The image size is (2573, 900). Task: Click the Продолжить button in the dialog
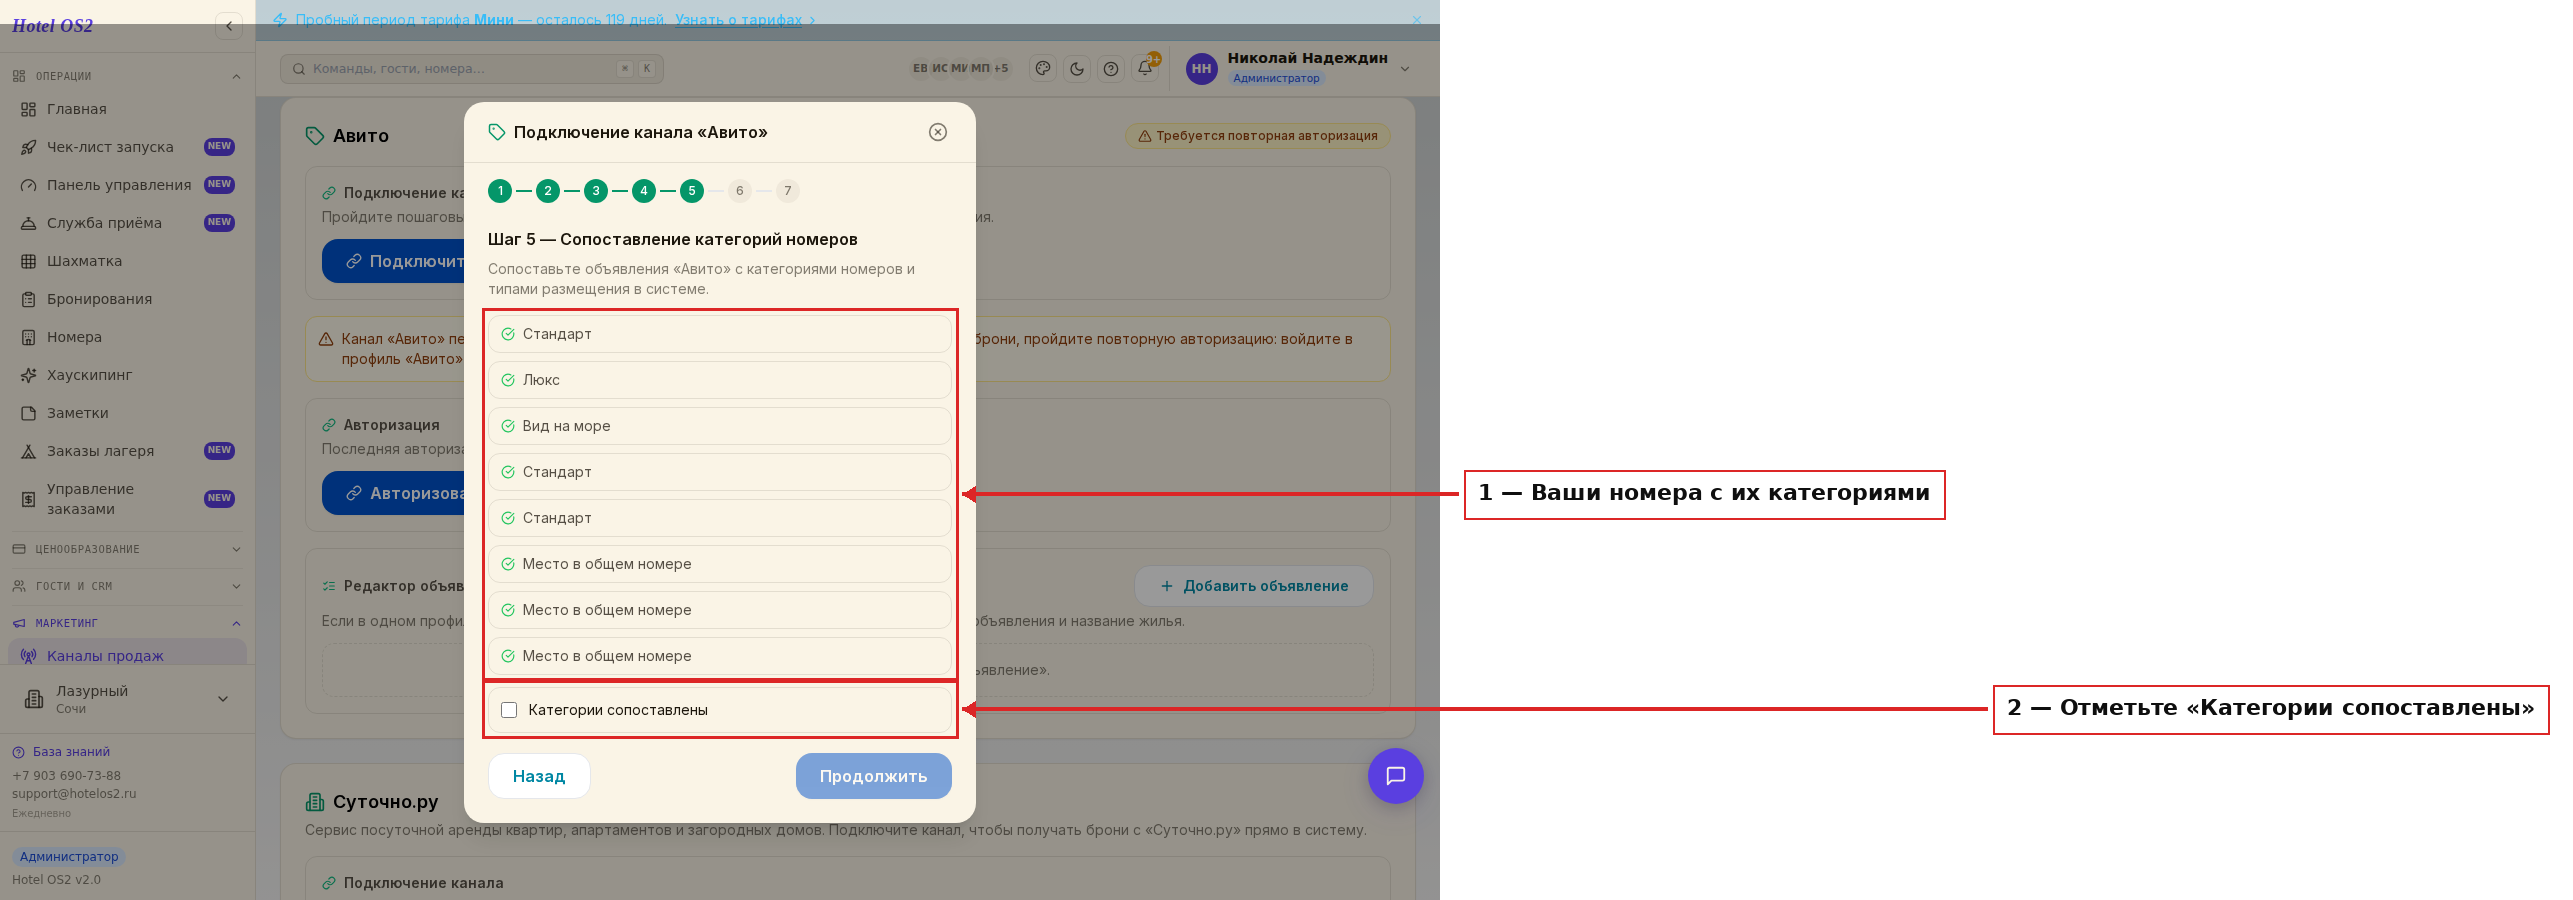(874, 776)
